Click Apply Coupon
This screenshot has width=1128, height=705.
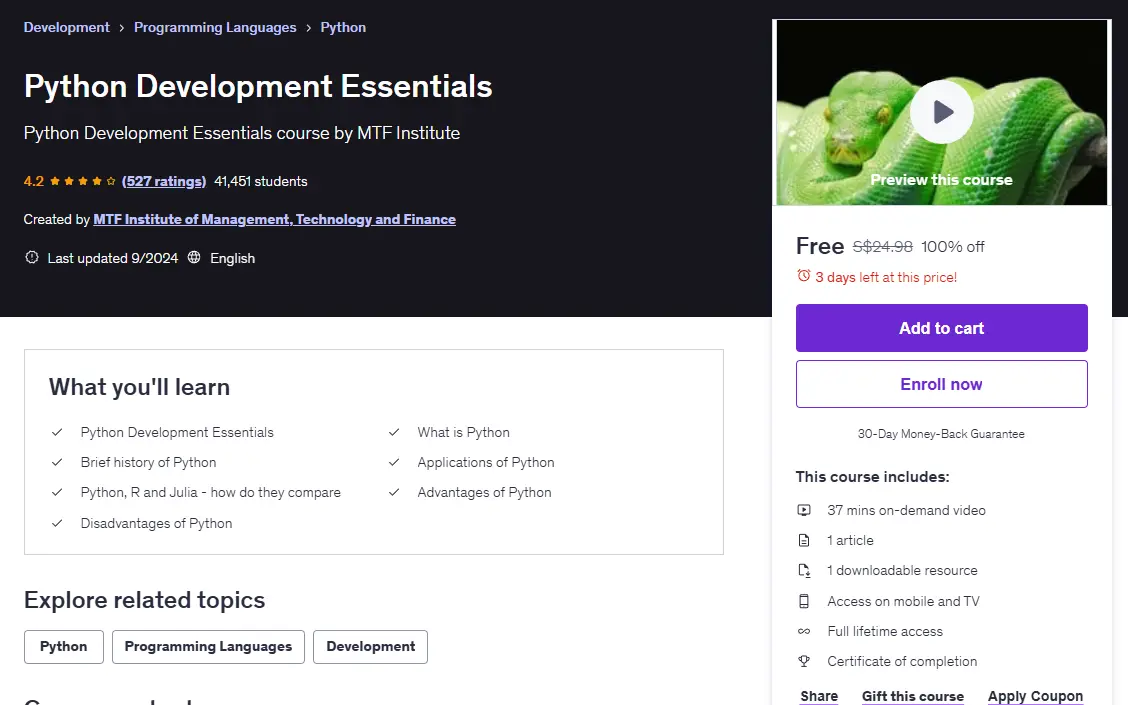(x=1034, y=696)
